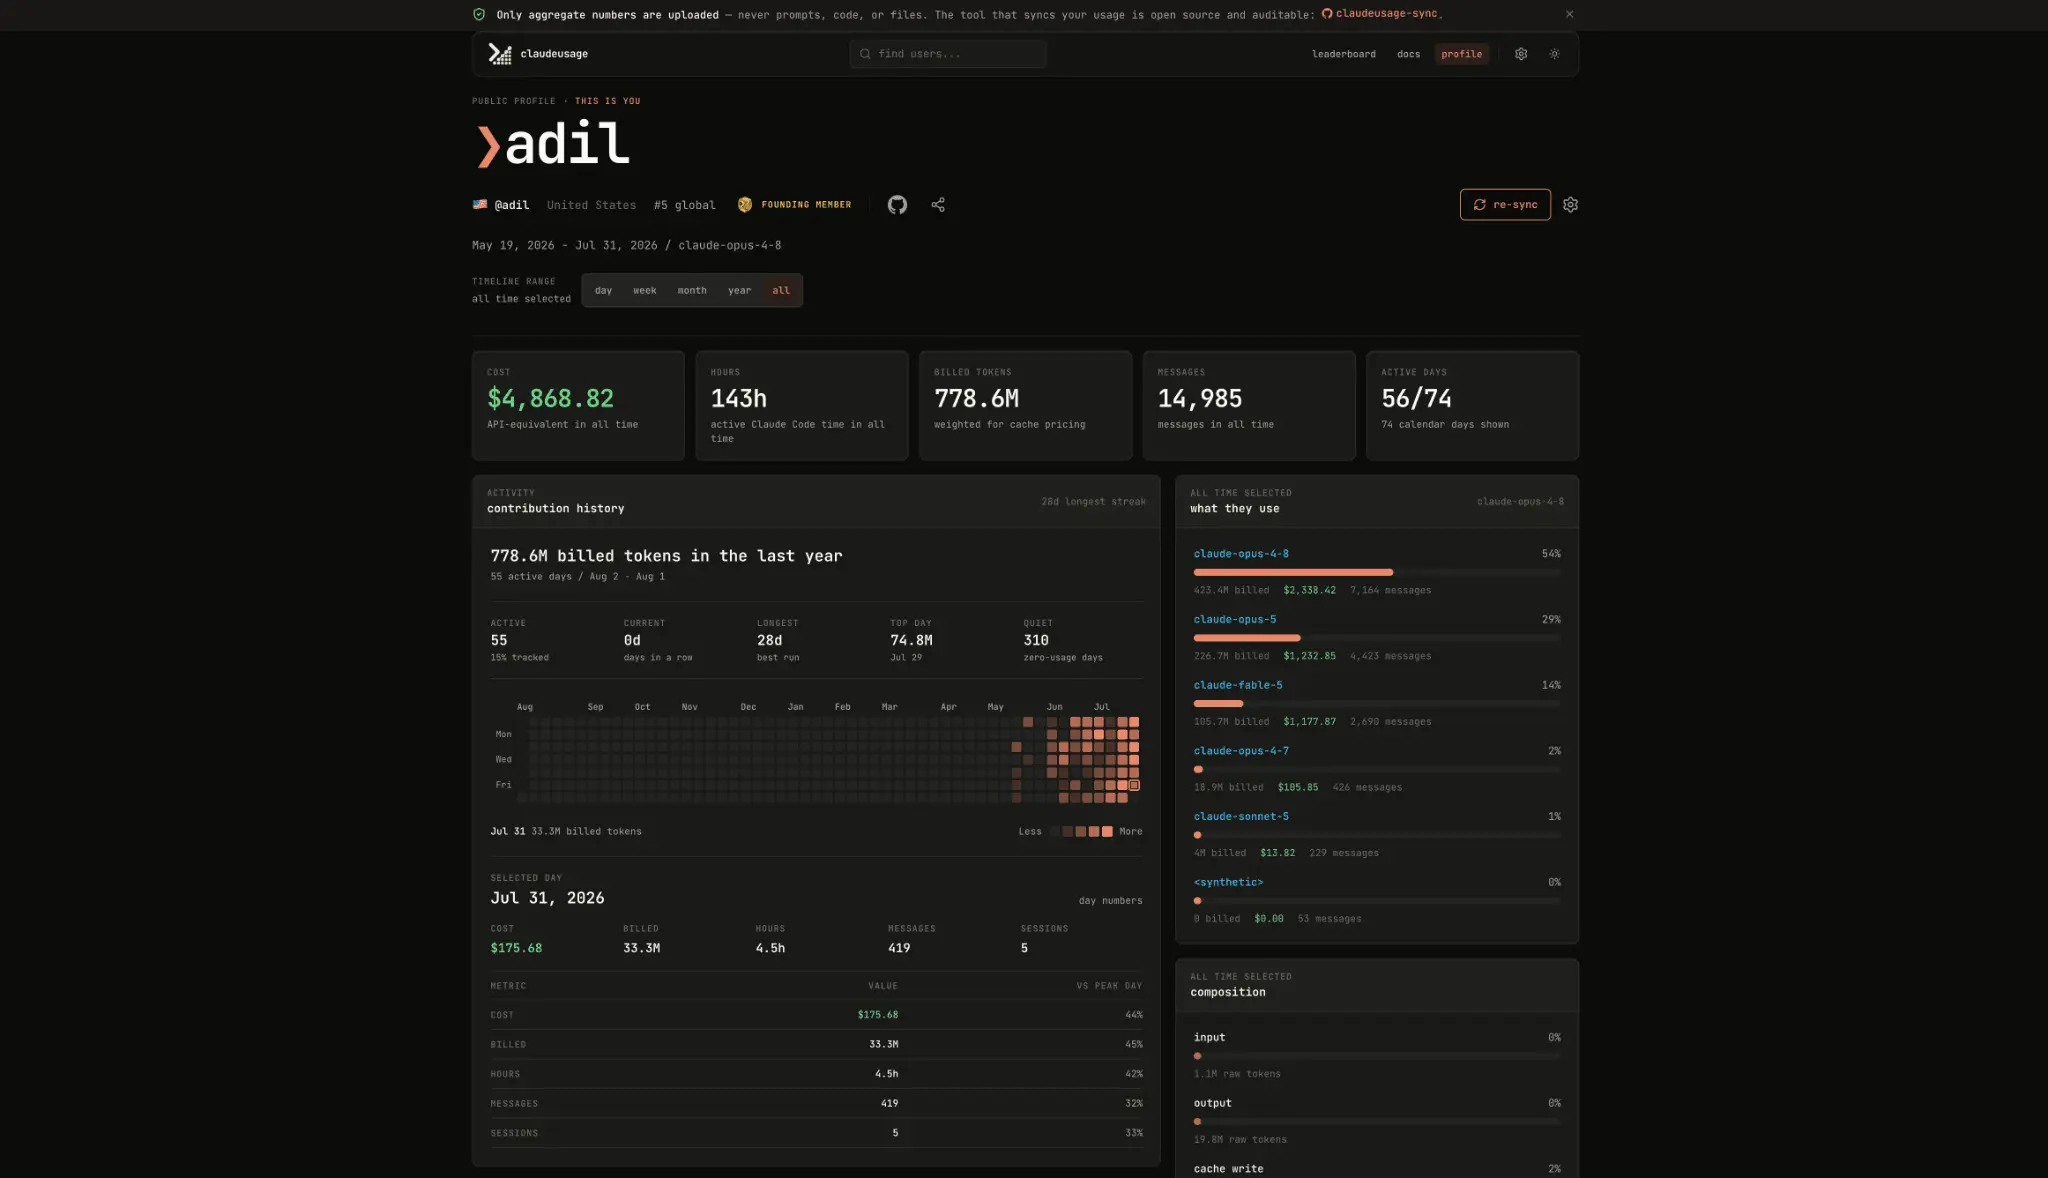Click the claudeusage logo icon

tap(499, 54)
